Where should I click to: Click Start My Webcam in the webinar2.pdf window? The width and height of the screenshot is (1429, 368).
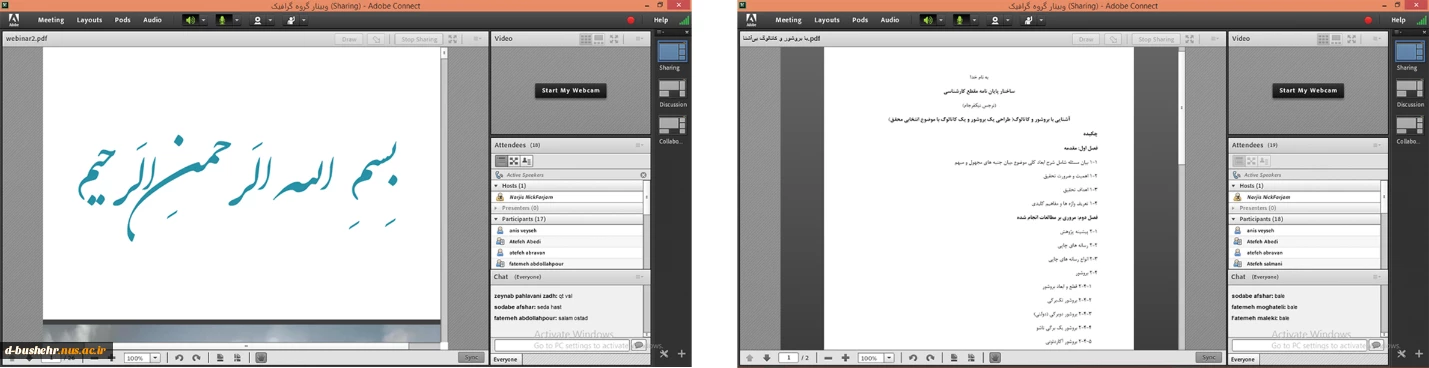tap(570, 90)
